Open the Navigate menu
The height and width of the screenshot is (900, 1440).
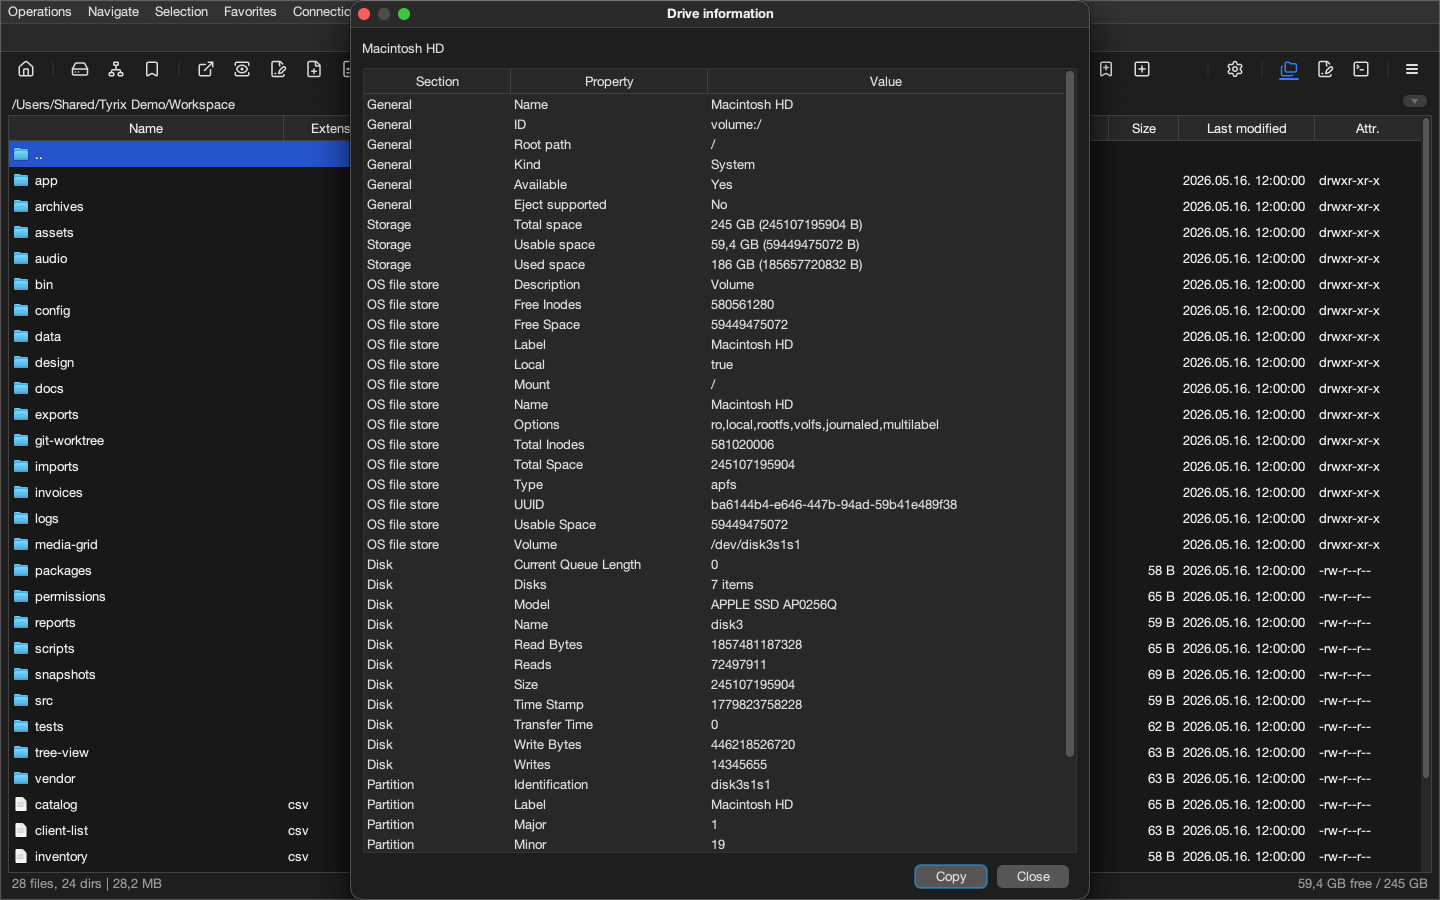pyautogui.click(x=113, y=12)
